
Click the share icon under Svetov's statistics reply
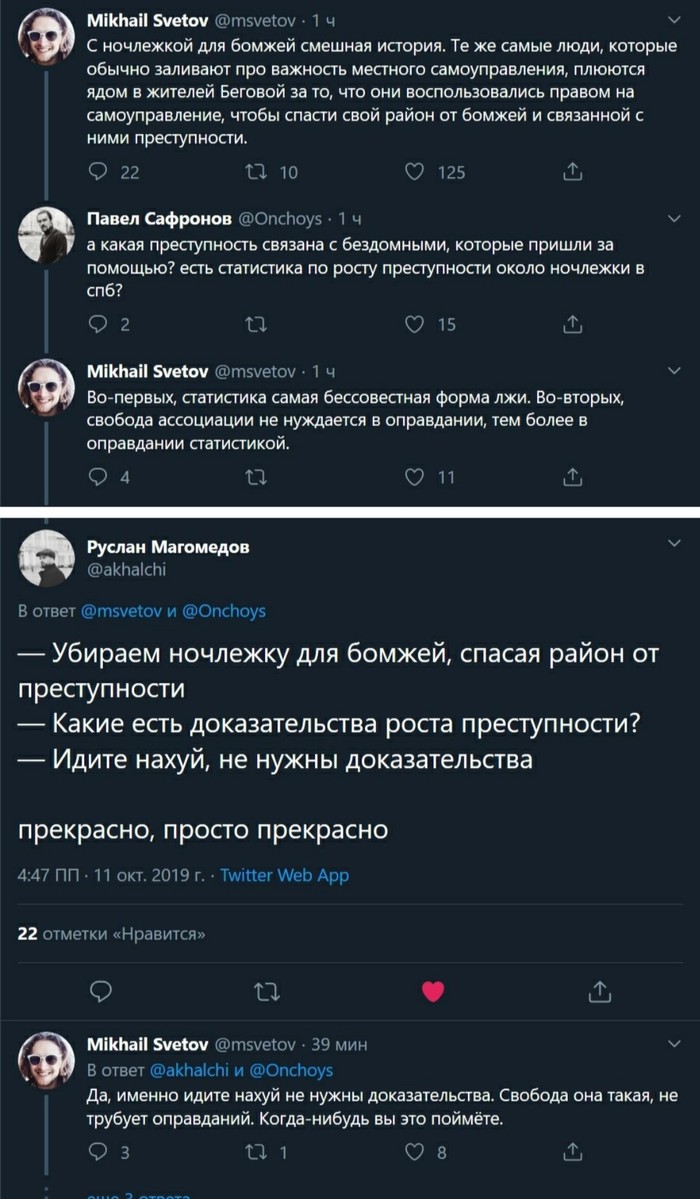(x=572, y=477)
